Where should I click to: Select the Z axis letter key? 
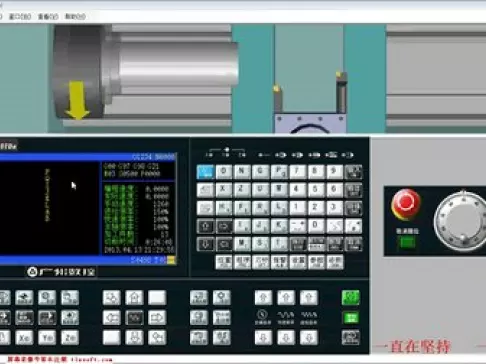point(242,190)
